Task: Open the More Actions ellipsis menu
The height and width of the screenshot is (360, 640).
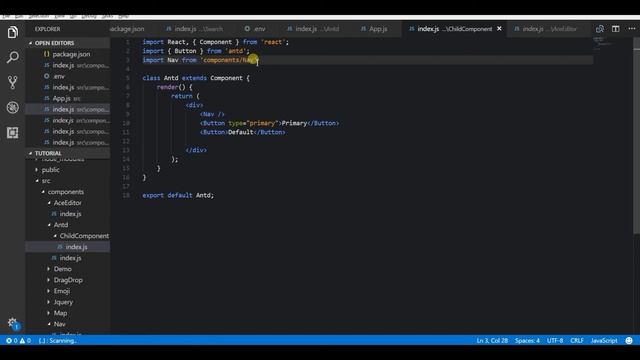Action: [x=632, y=29]
